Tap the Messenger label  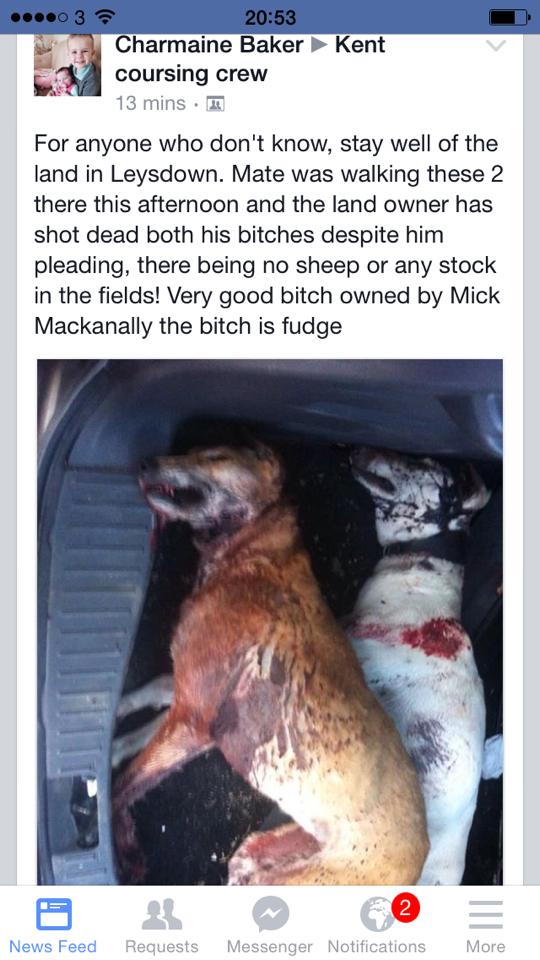click(270, 947)
